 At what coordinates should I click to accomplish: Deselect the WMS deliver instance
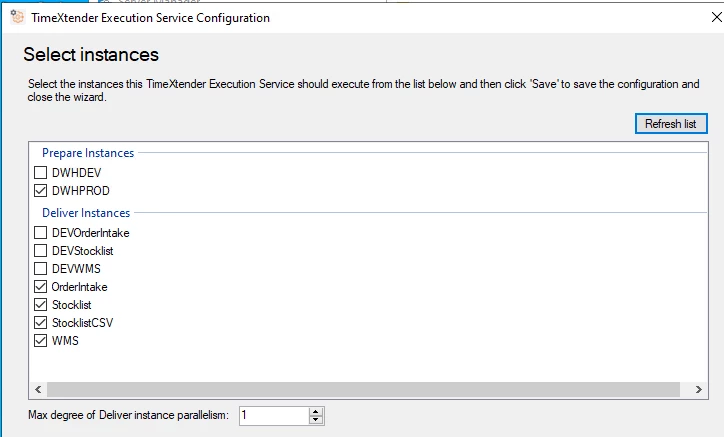click(41, 340)
